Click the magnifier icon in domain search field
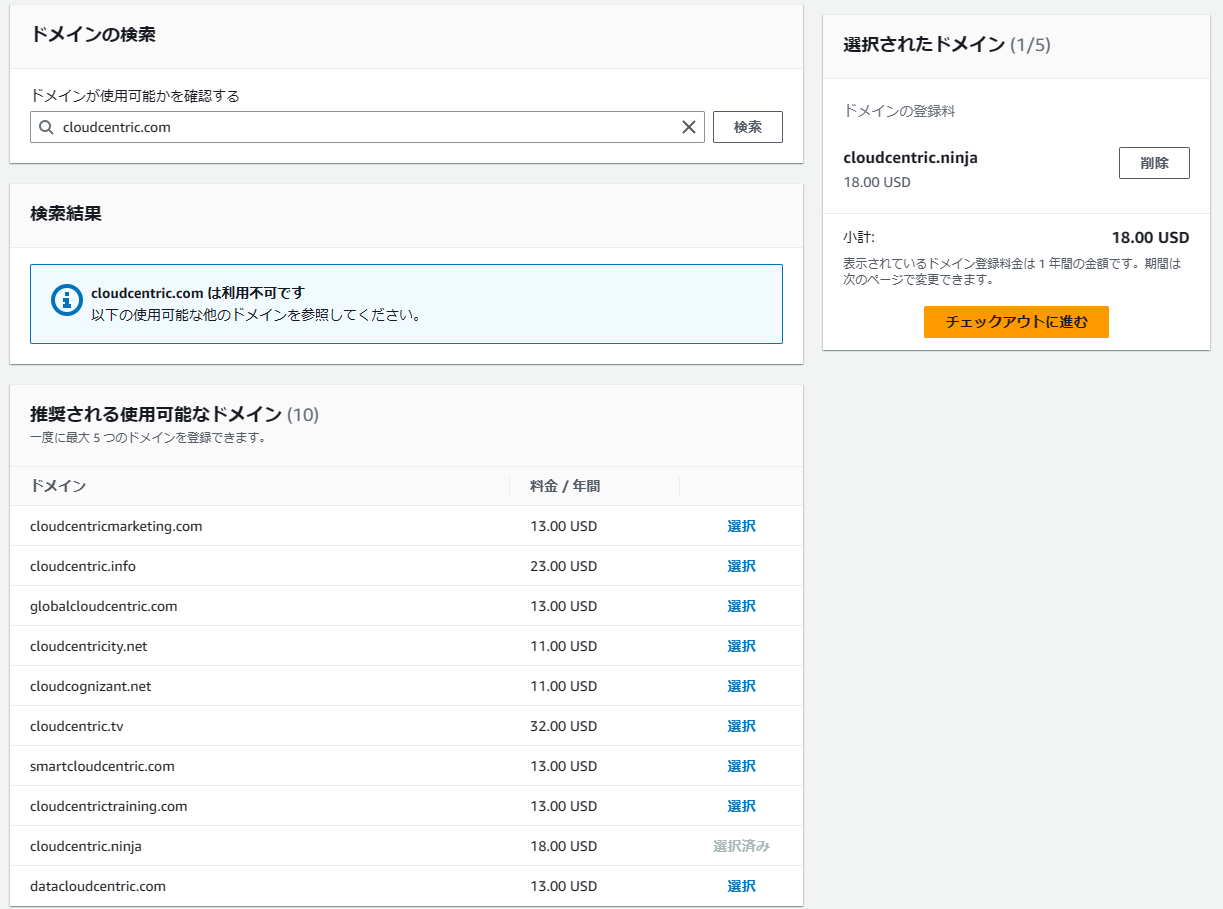 tap(46, 127)
